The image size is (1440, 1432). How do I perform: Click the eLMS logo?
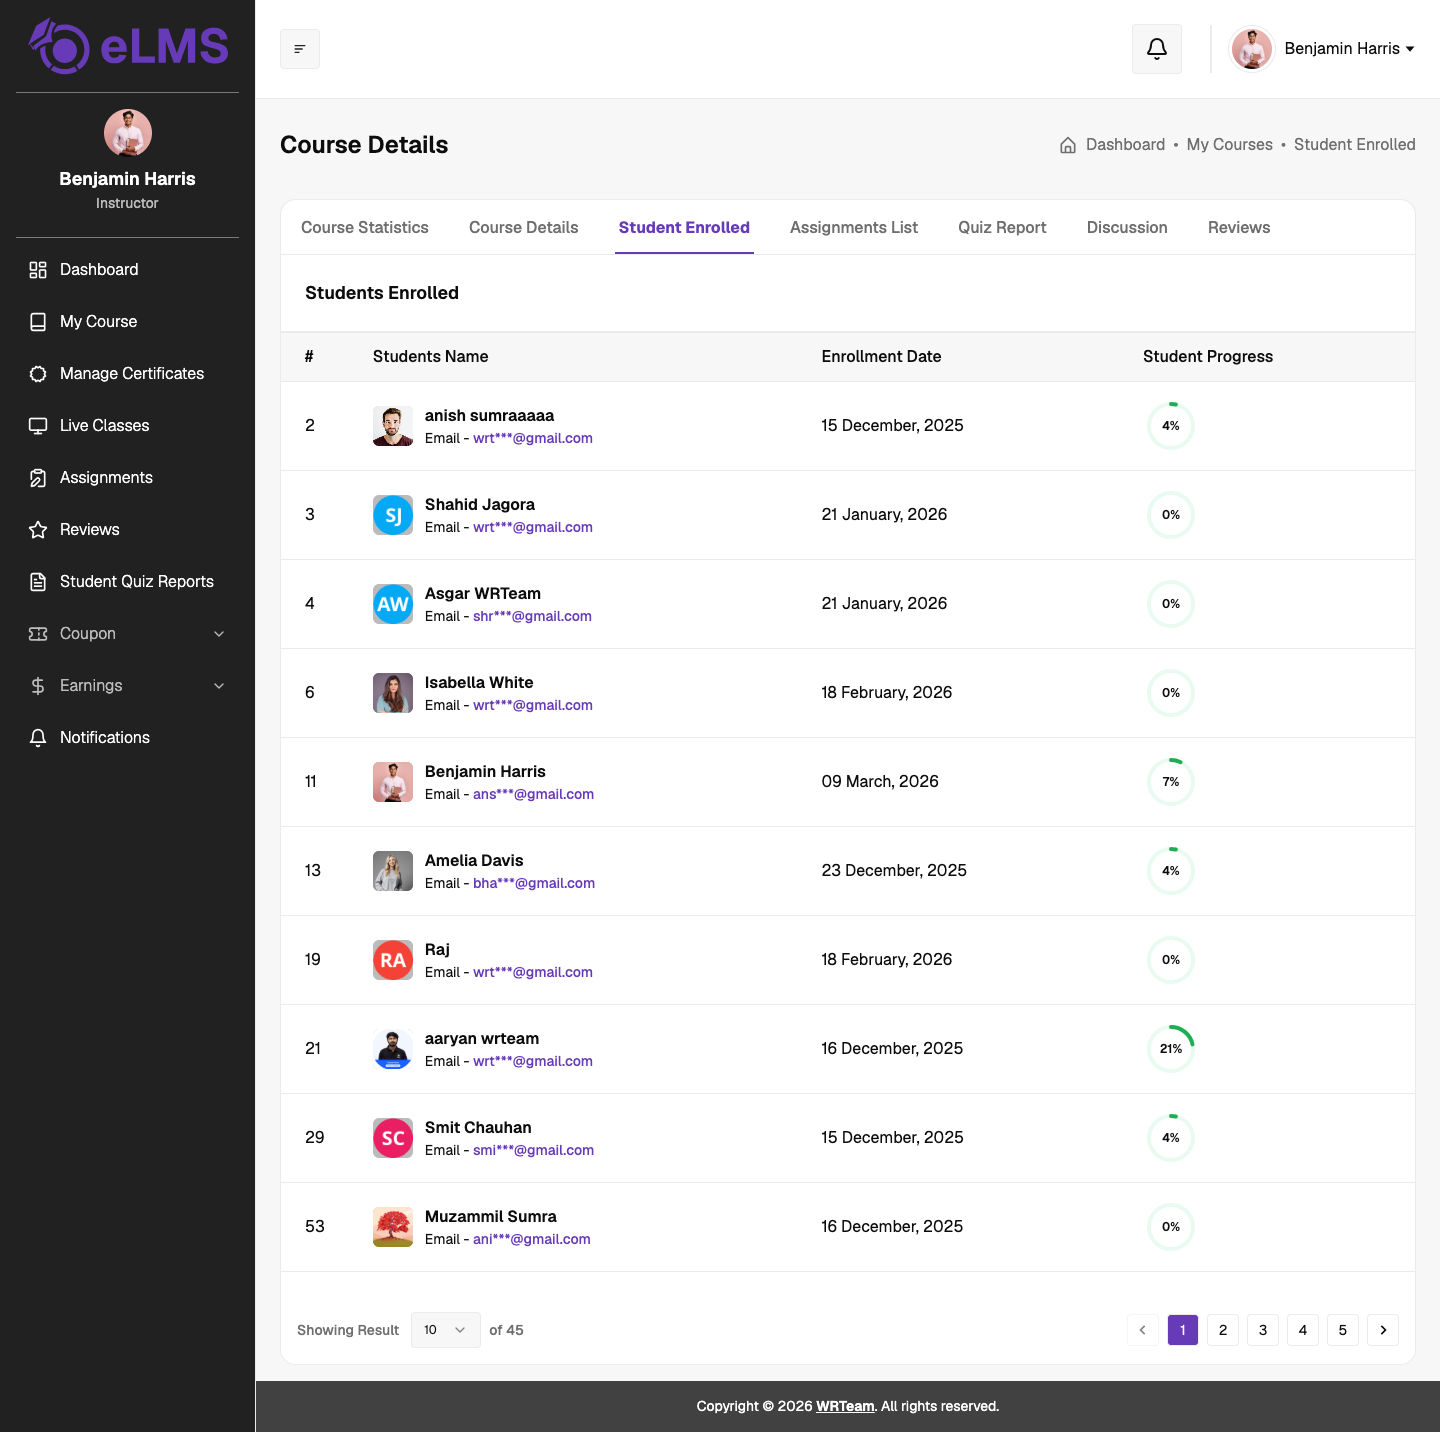(128, 46)
